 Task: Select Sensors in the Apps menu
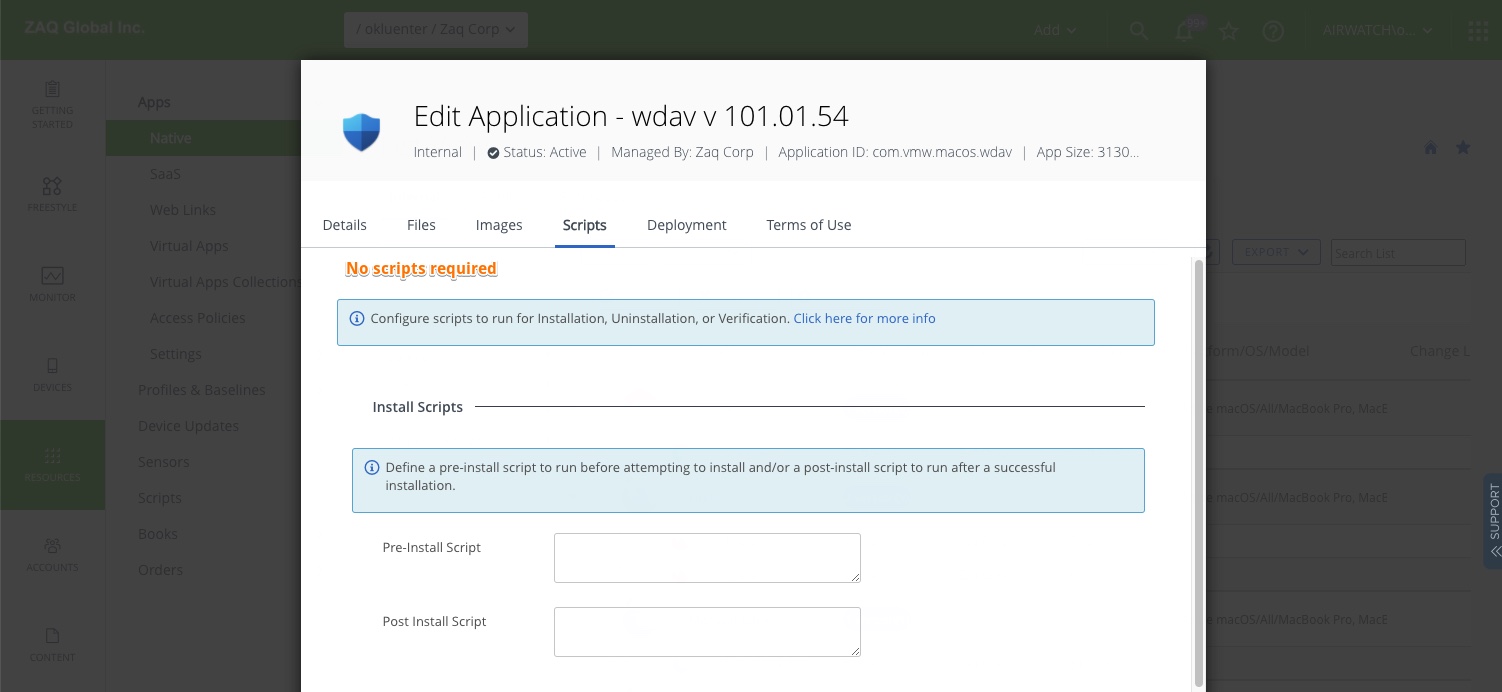(163, 461)
